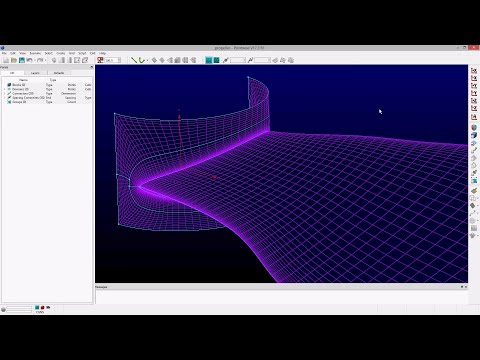The width and height of the screenshot is (480, 360).
Task: Click the spacing value input field
Action: pyautogui.click(x=238, y=60)
